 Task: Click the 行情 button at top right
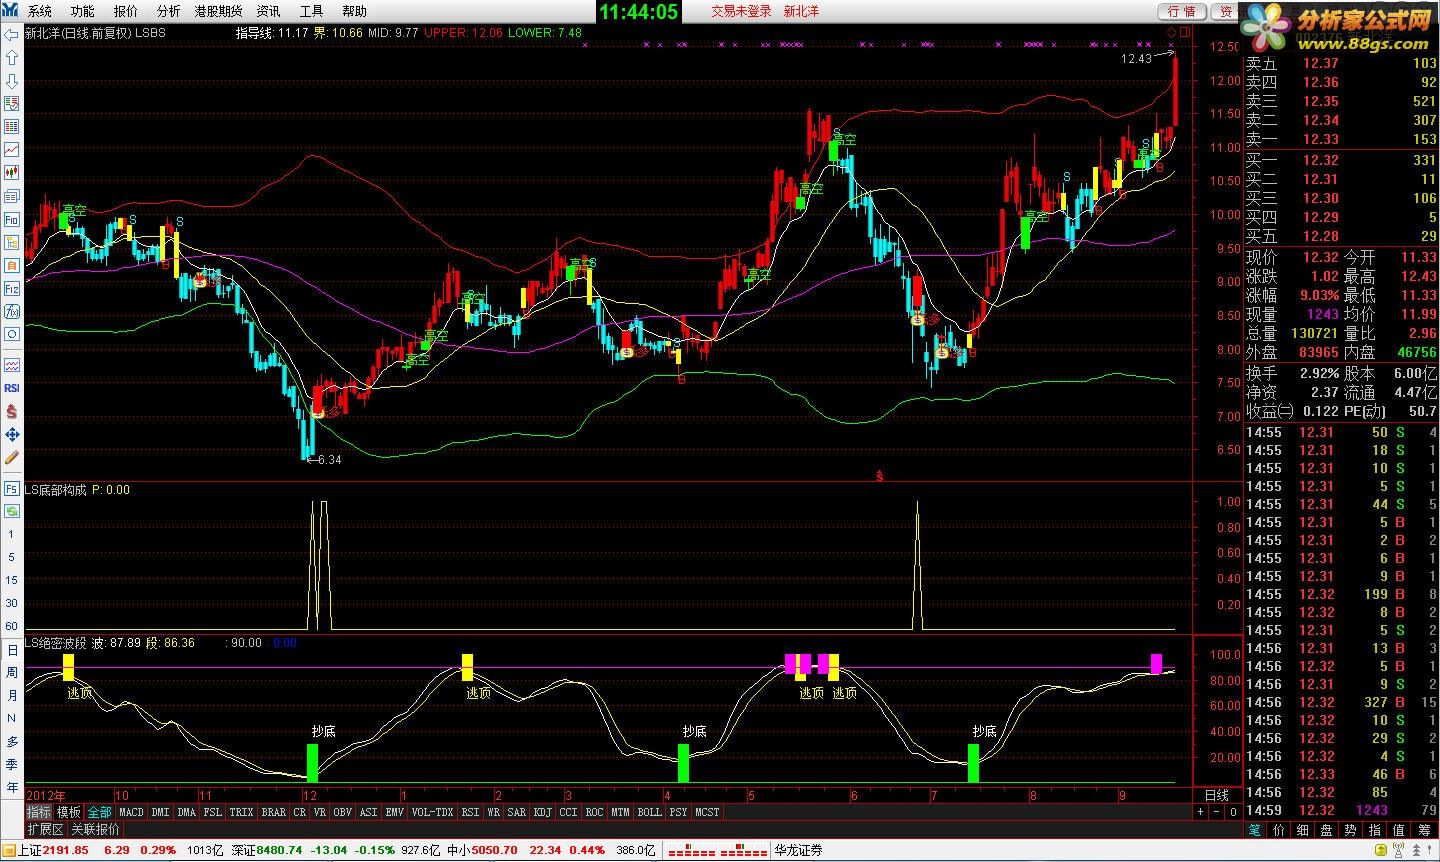1182,11
